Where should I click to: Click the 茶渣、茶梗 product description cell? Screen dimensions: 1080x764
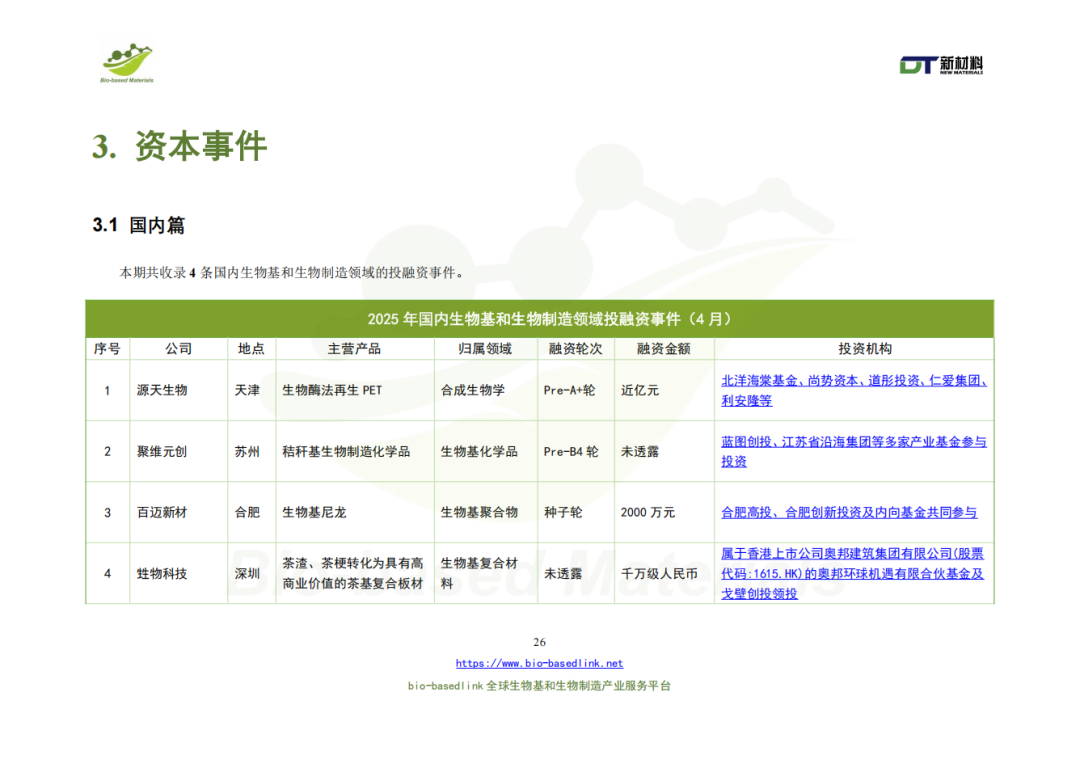353,573
